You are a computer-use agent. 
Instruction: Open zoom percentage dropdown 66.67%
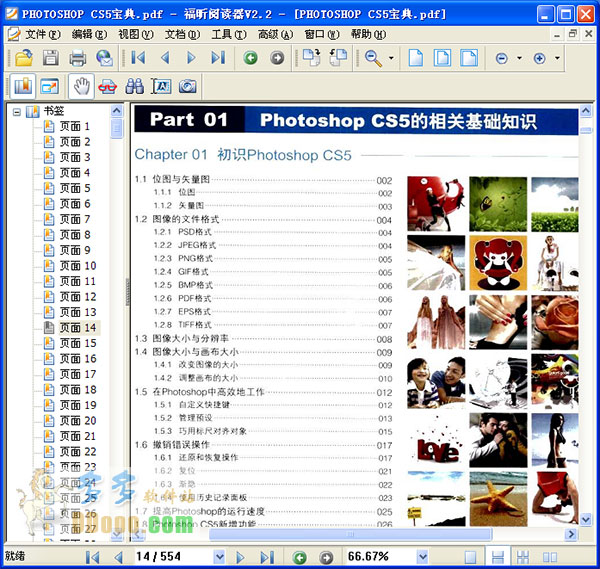(x=422, y=557)
